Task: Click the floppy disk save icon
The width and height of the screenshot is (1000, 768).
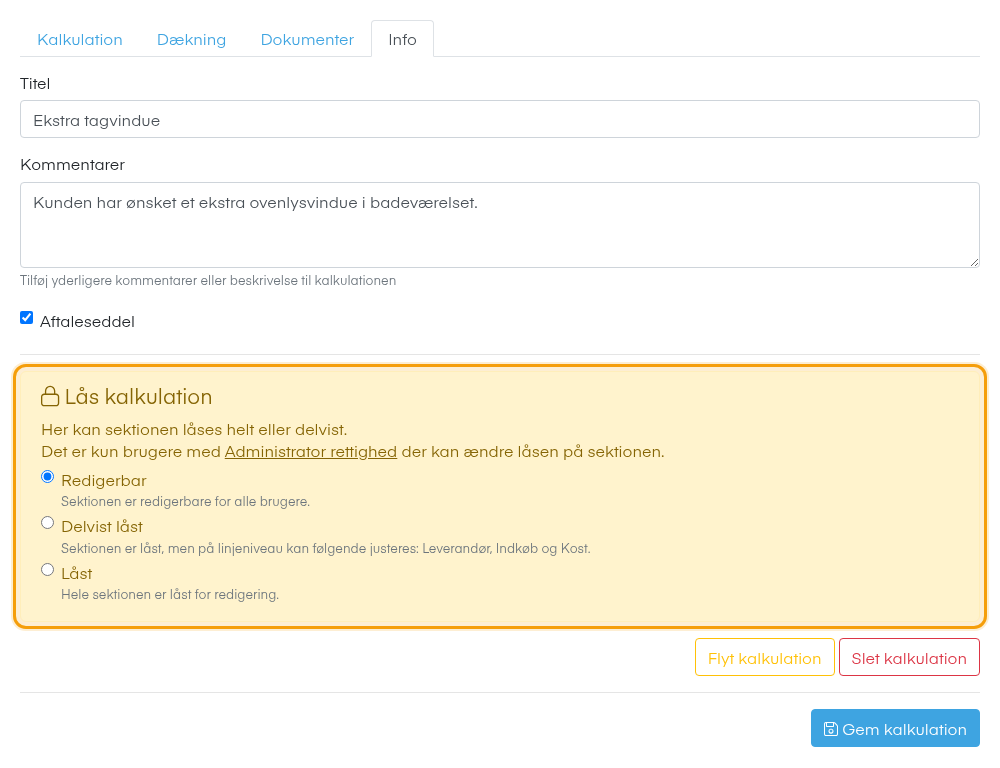Action: click(830, 729)
